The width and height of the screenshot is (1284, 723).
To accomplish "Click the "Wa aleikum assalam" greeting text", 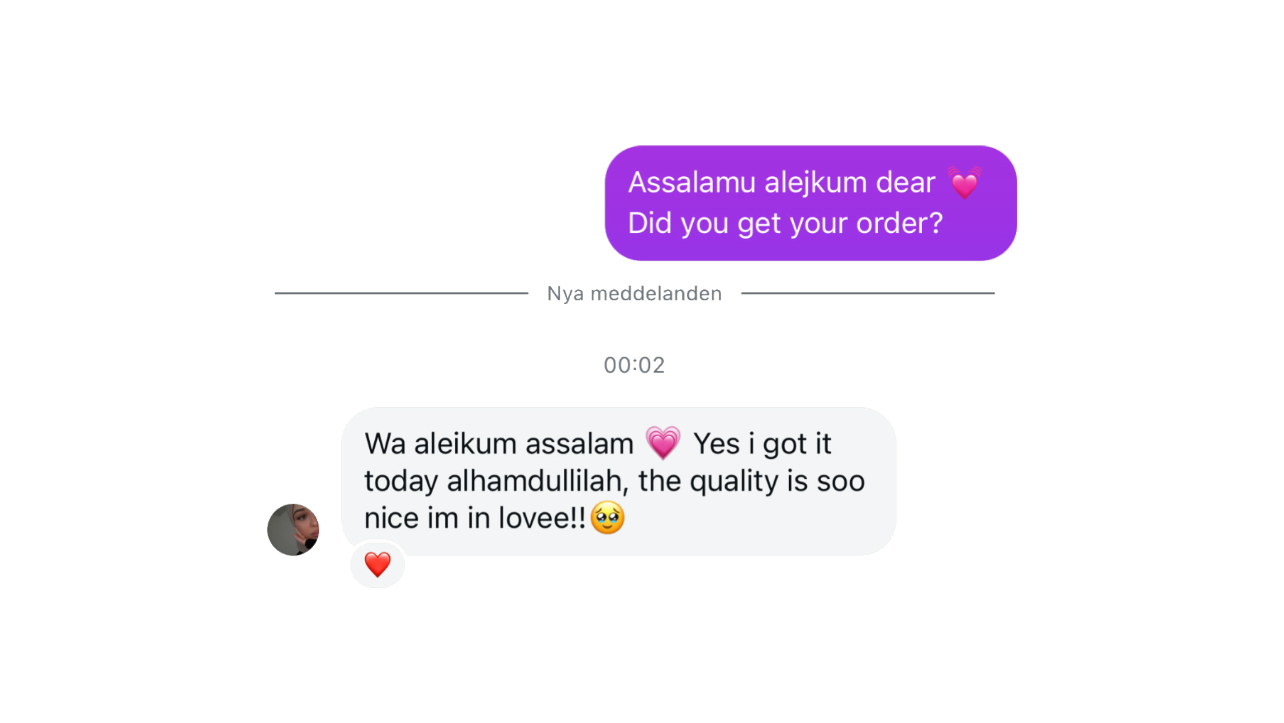I will coord(499,443).
